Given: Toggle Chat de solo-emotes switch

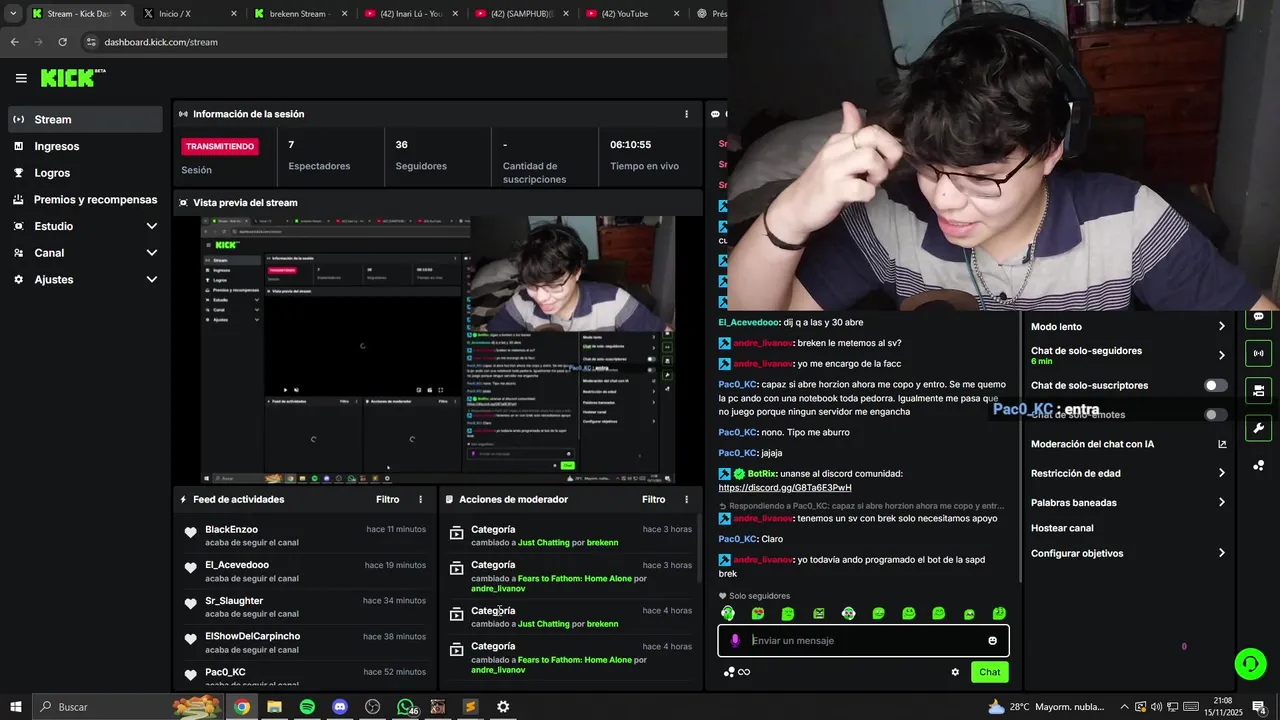Looking at the screenshot, I should (x=1215, y=415).
